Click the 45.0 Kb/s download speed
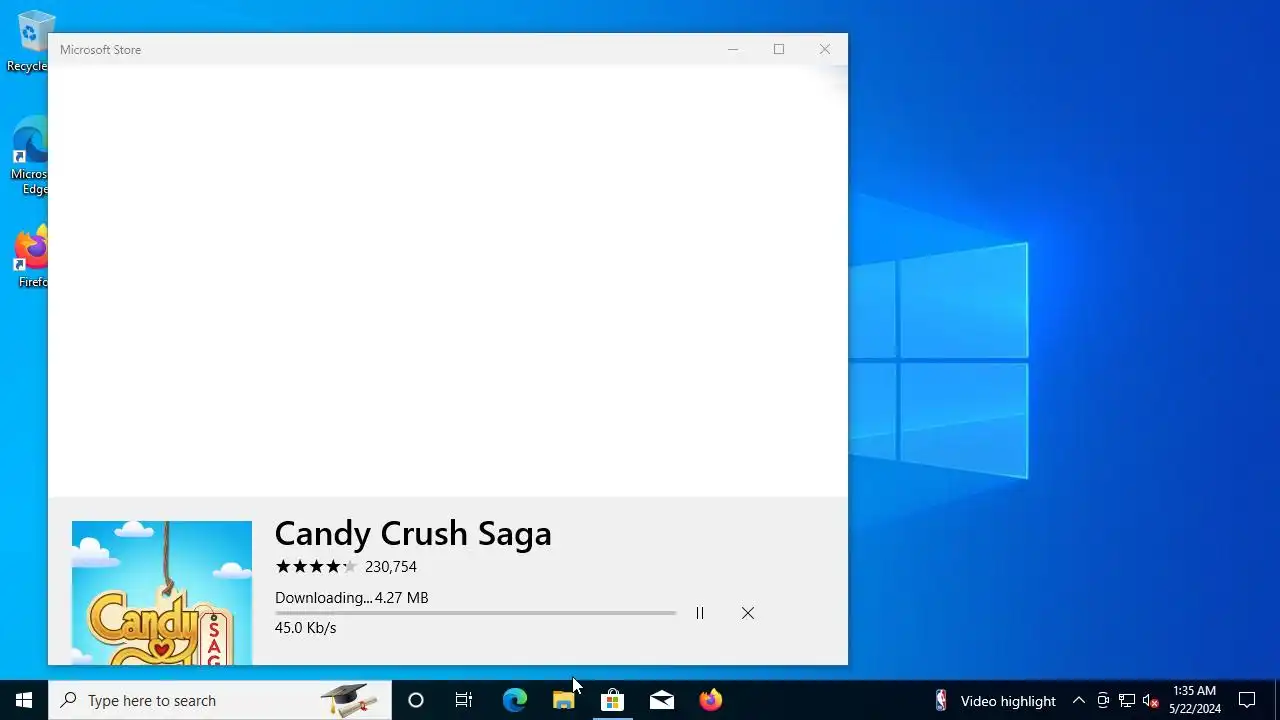 click(x=306, y=628)
